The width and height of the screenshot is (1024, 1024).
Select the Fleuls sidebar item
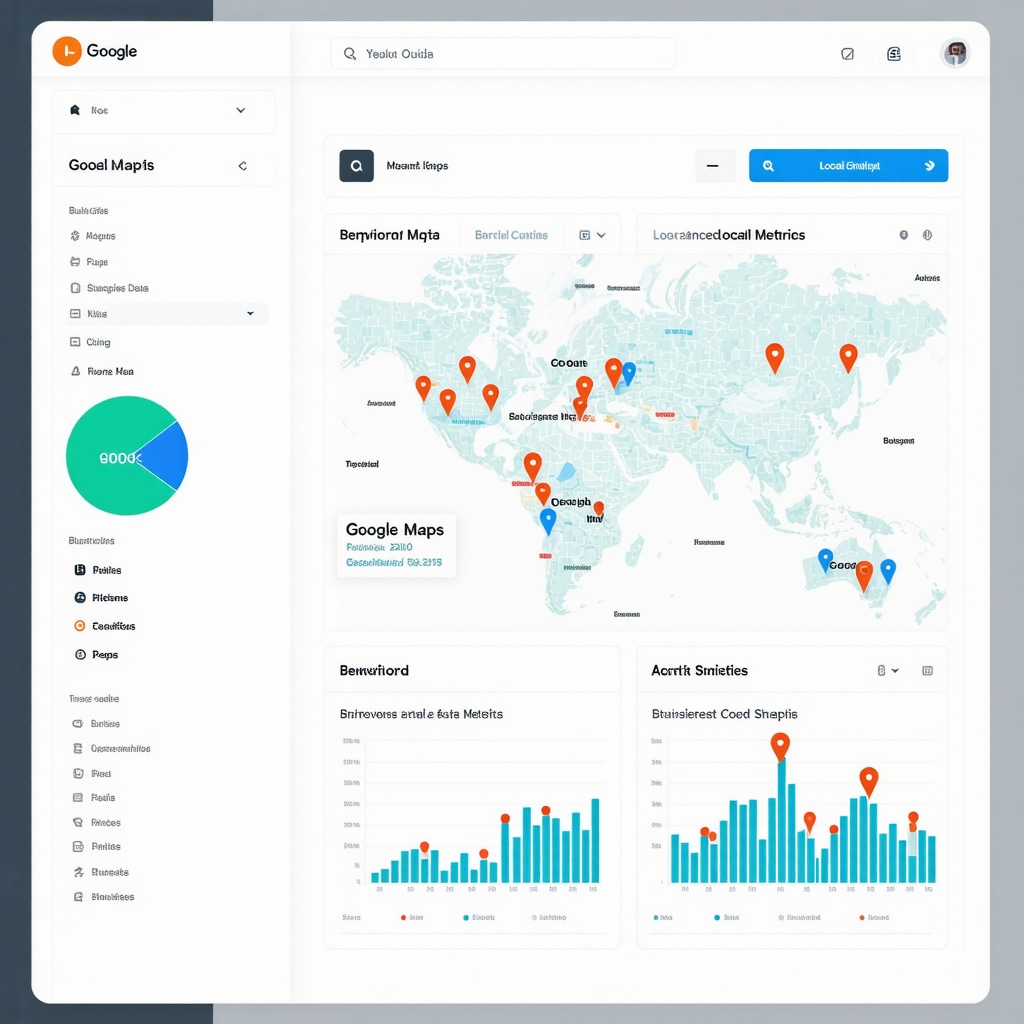coord(103,797)
